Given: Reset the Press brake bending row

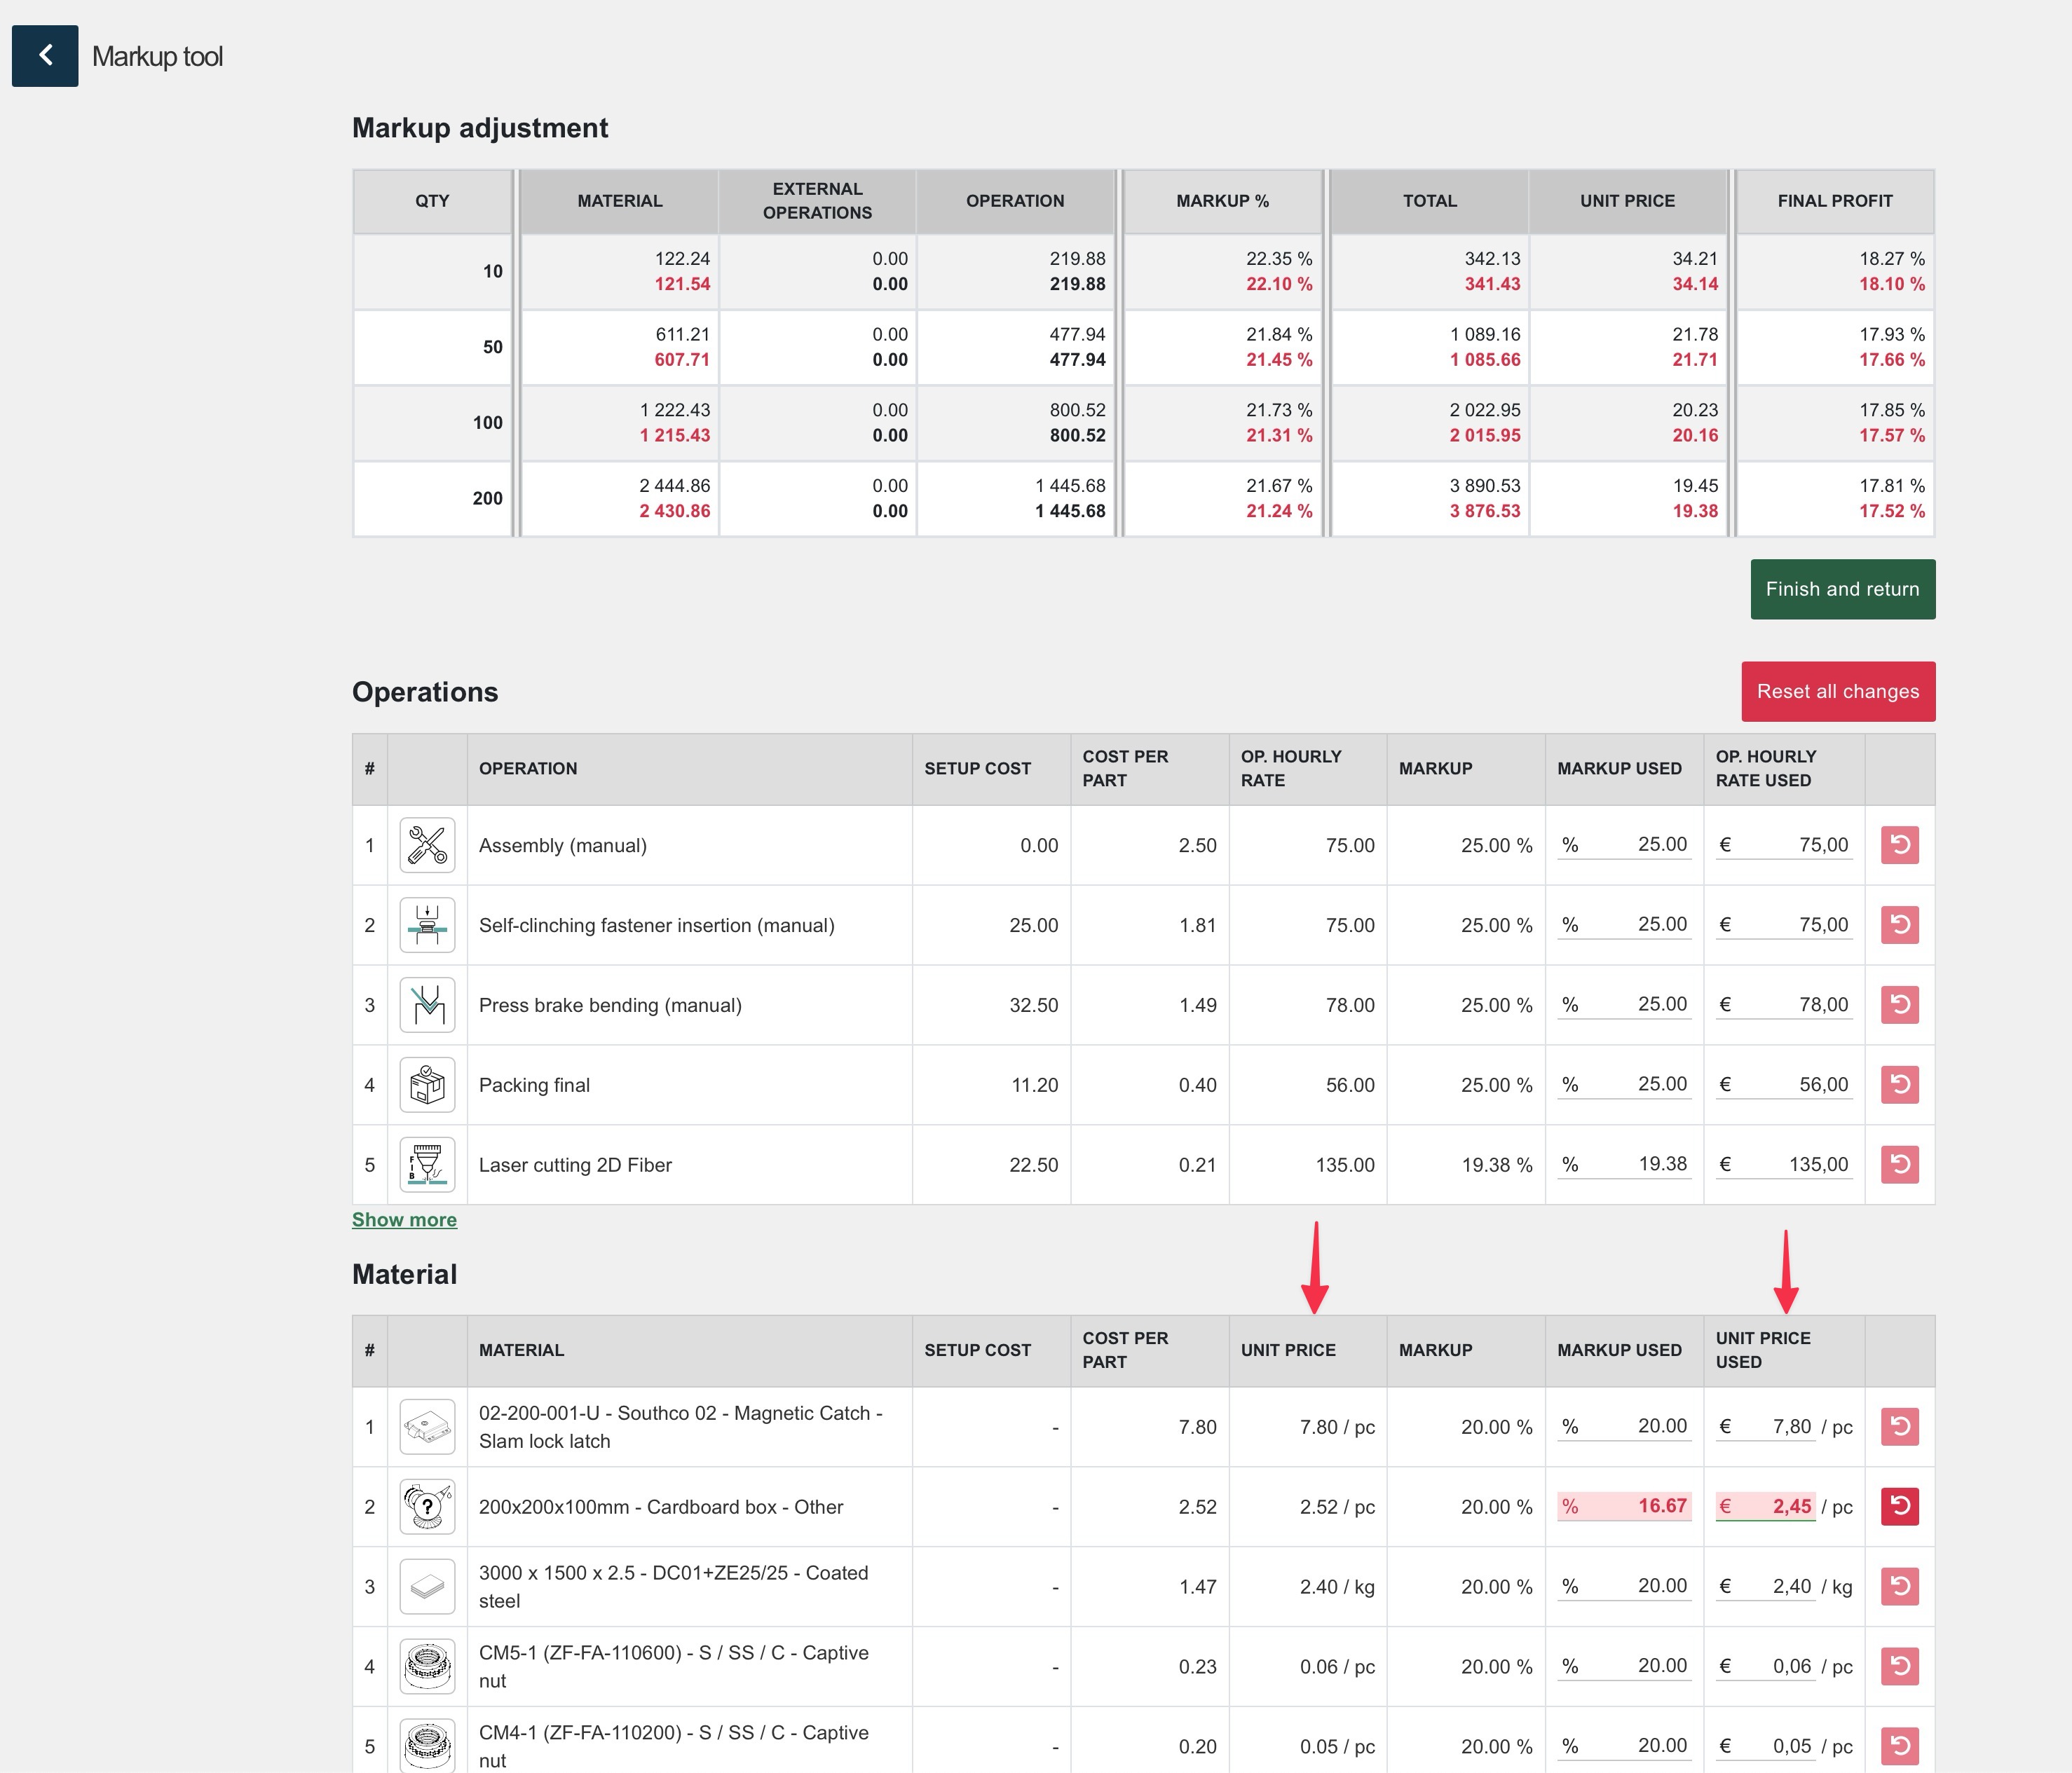Looking at the screenshot, I should click(1899, 1005).
